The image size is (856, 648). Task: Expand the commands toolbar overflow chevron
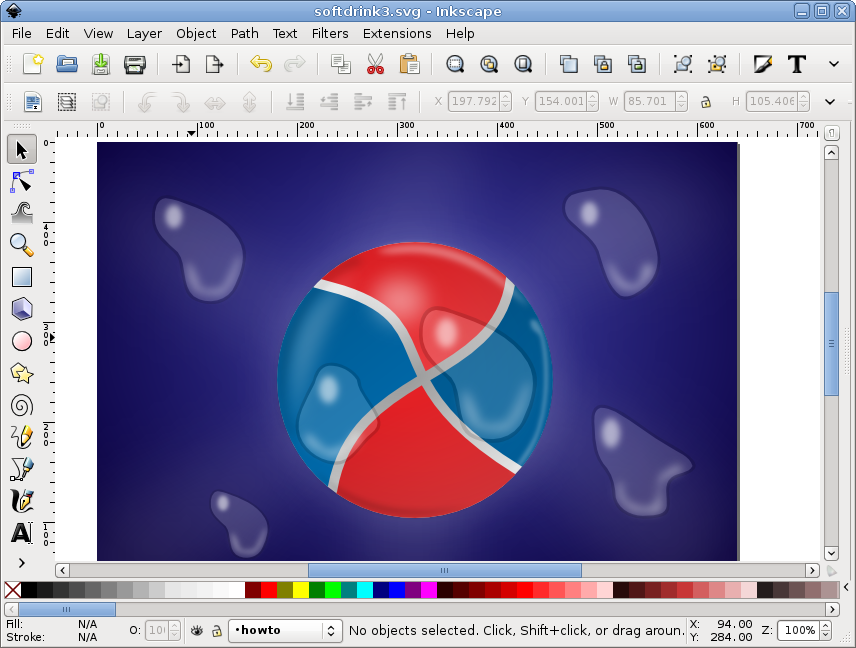[834, 64]
